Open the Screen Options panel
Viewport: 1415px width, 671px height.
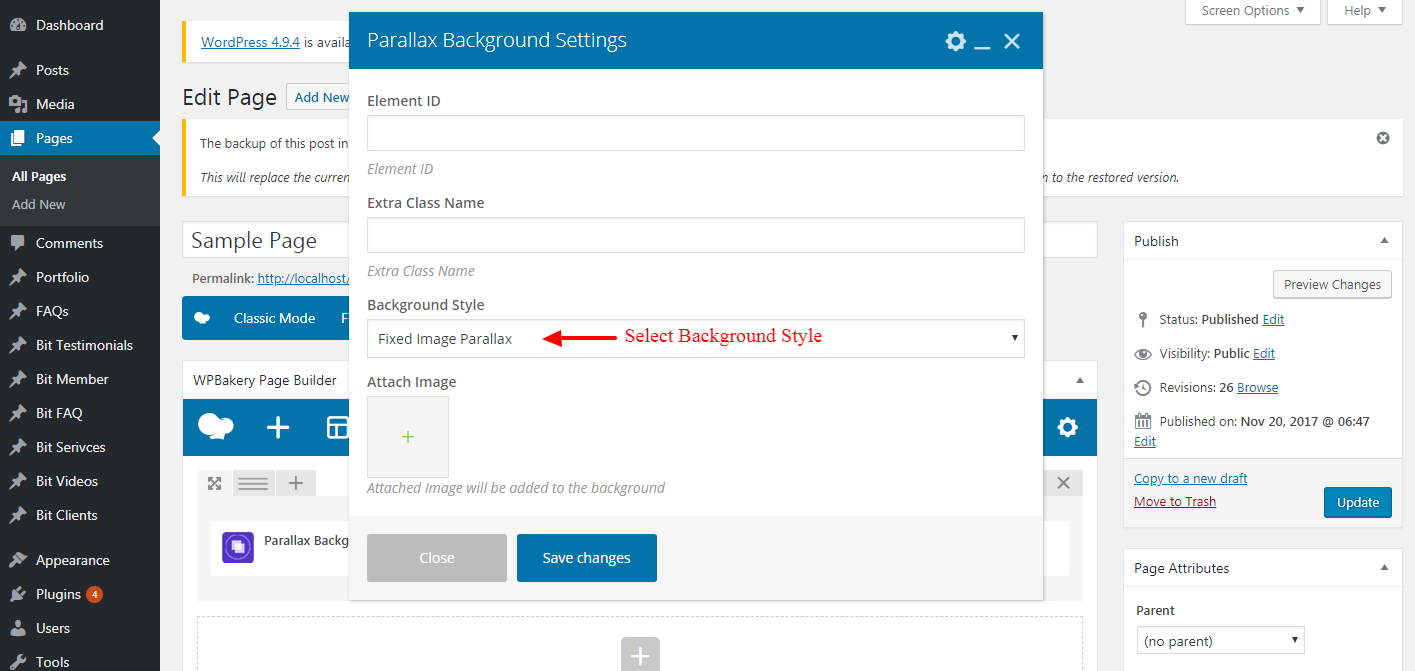pyautogui.click(x=1252, y=11)
